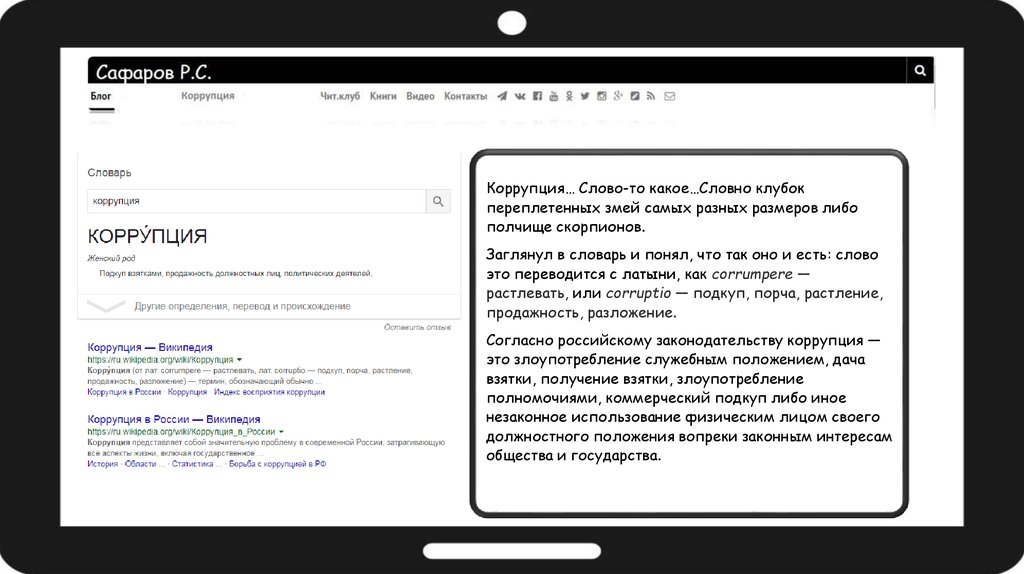The image size is (1024, 574).
Task: Expand Другие определения, перевод и происхождение
Action: coord(242,306)
